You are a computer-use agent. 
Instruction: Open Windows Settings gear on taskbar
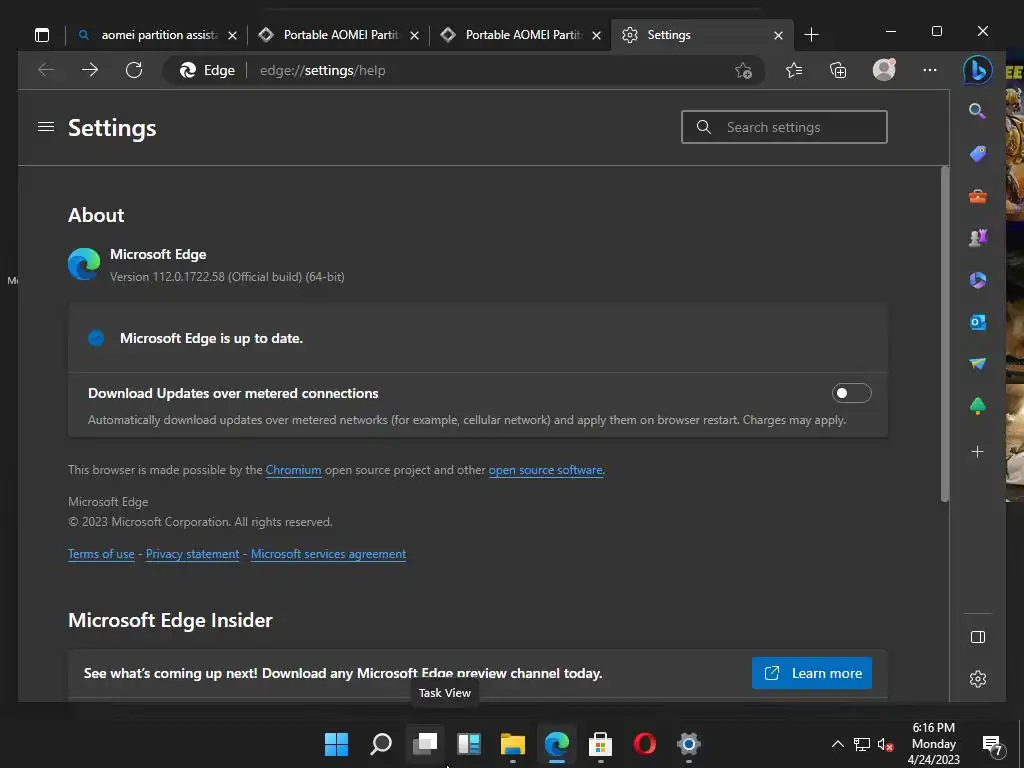tap(688, 744)
